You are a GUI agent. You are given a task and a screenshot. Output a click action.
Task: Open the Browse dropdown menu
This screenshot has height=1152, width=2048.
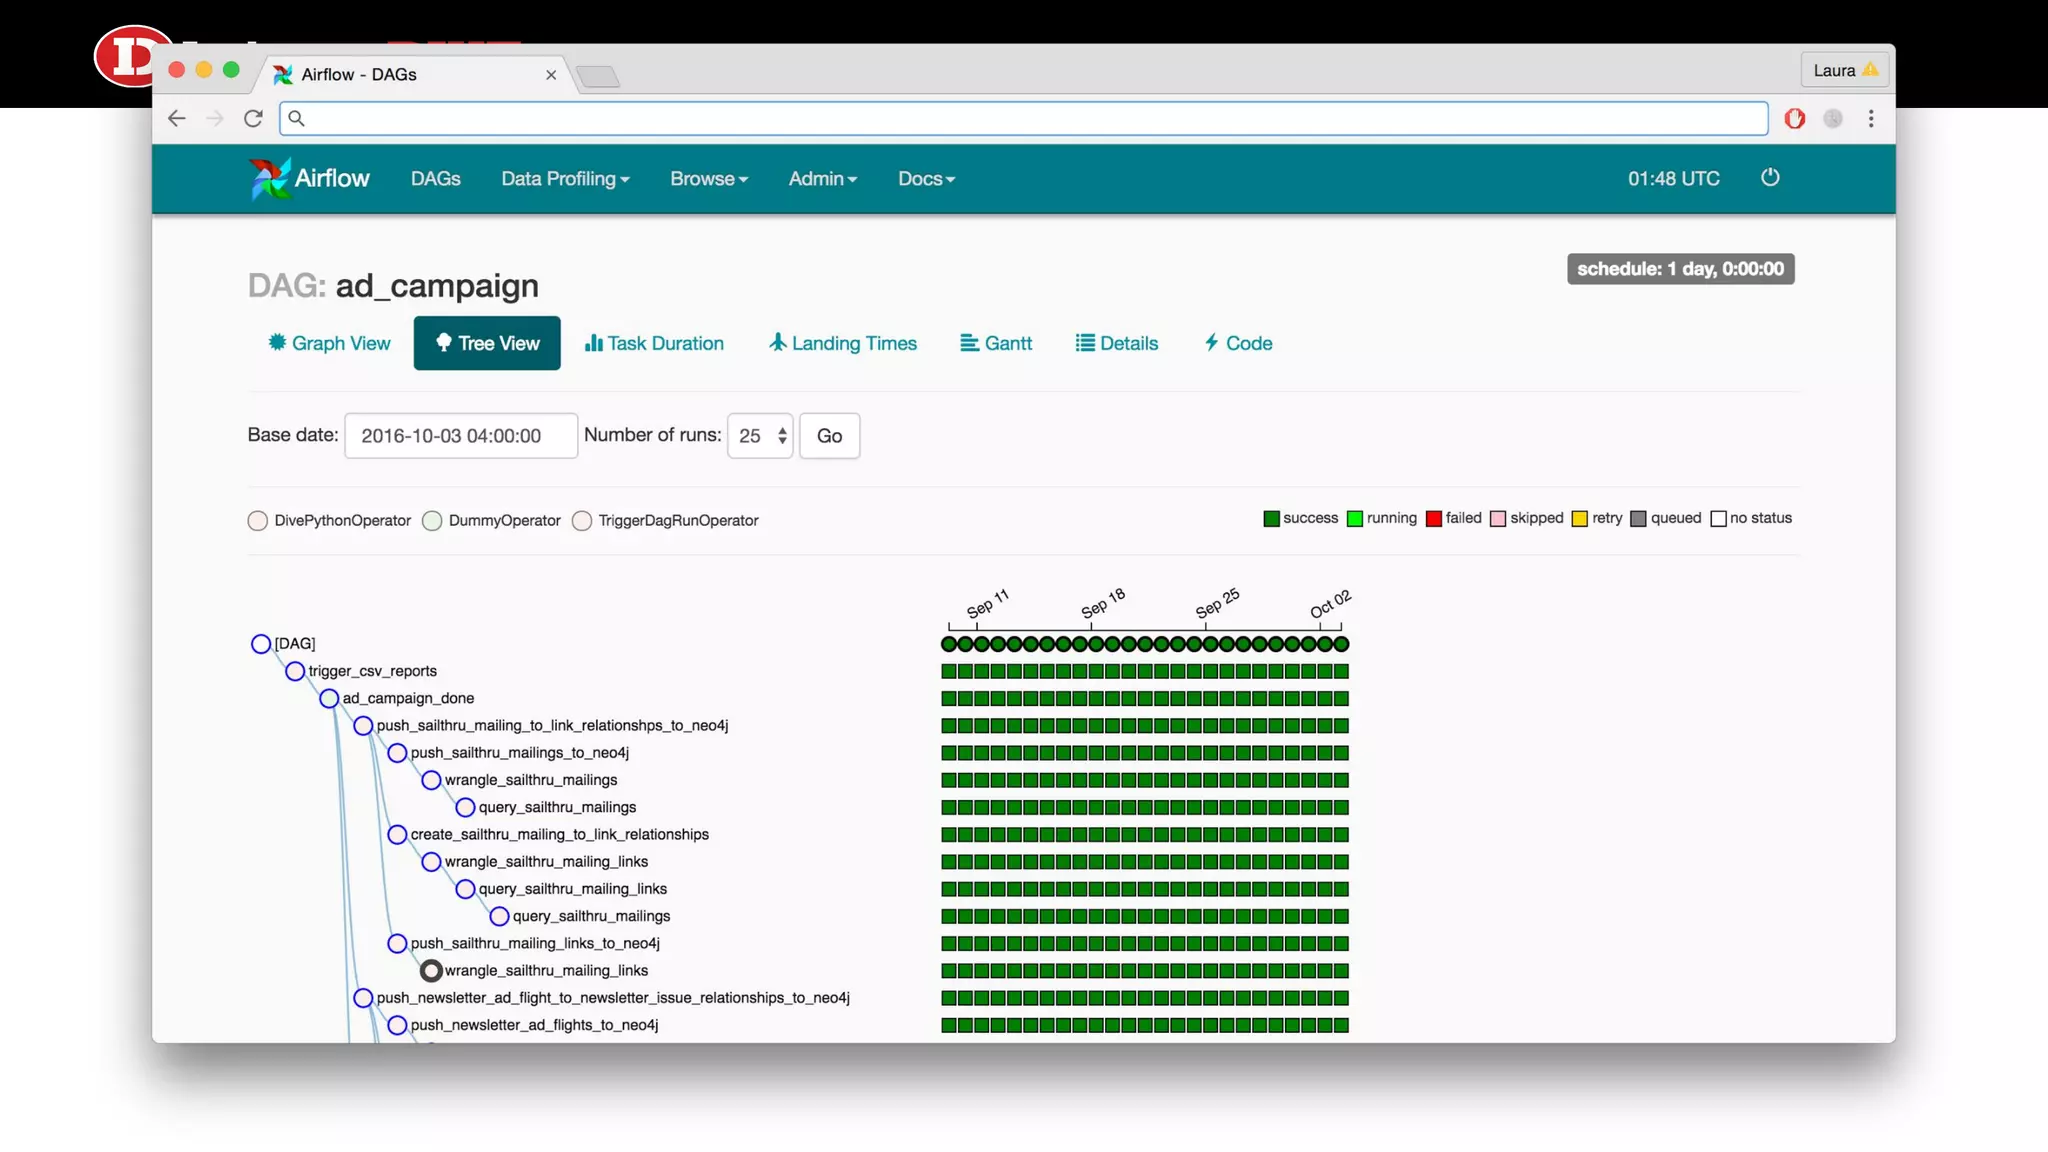[x=708, y=179]
